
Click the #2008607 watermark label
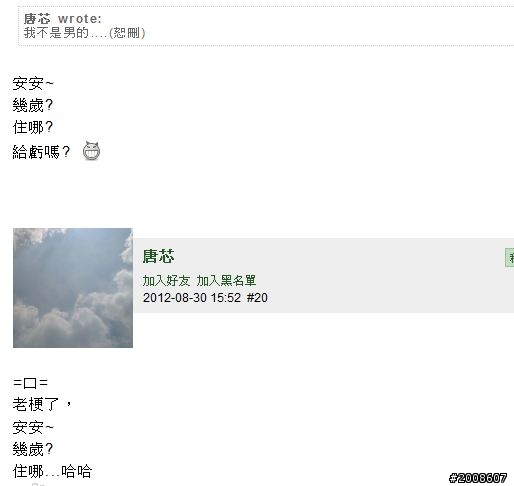[478, 478]
